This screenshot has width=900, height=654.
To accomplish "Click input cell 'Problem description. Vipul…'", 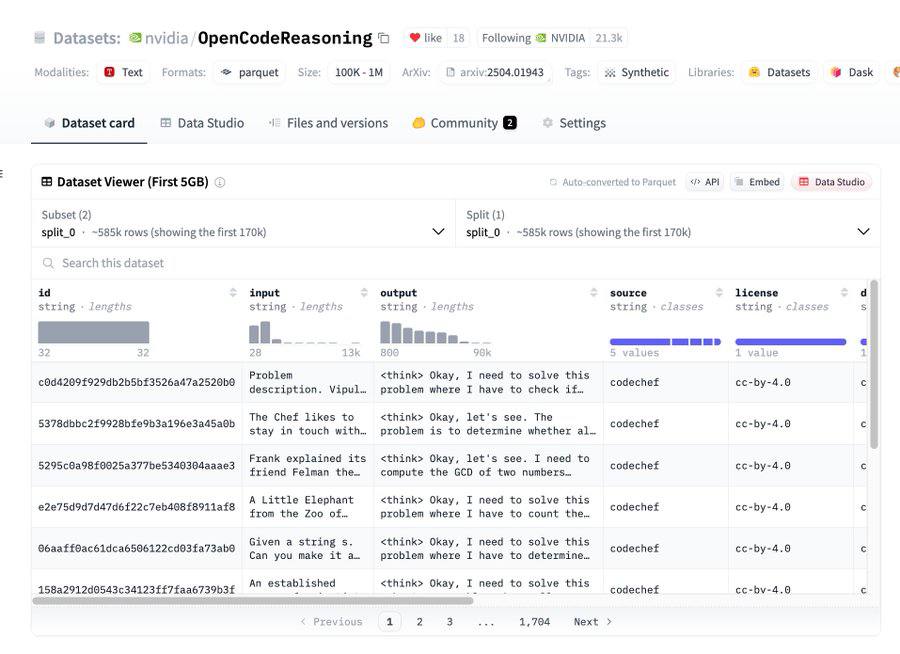I will [308, 382].
